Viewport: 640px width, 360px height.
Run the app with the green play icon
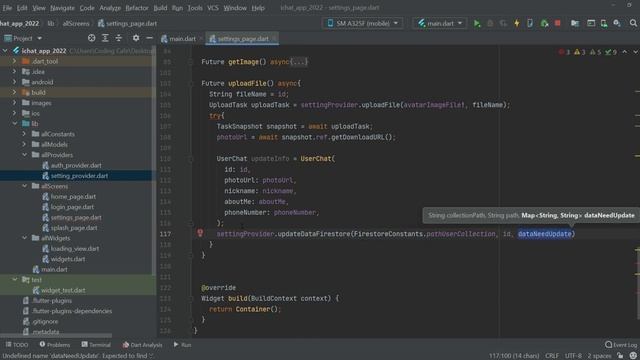477,23
